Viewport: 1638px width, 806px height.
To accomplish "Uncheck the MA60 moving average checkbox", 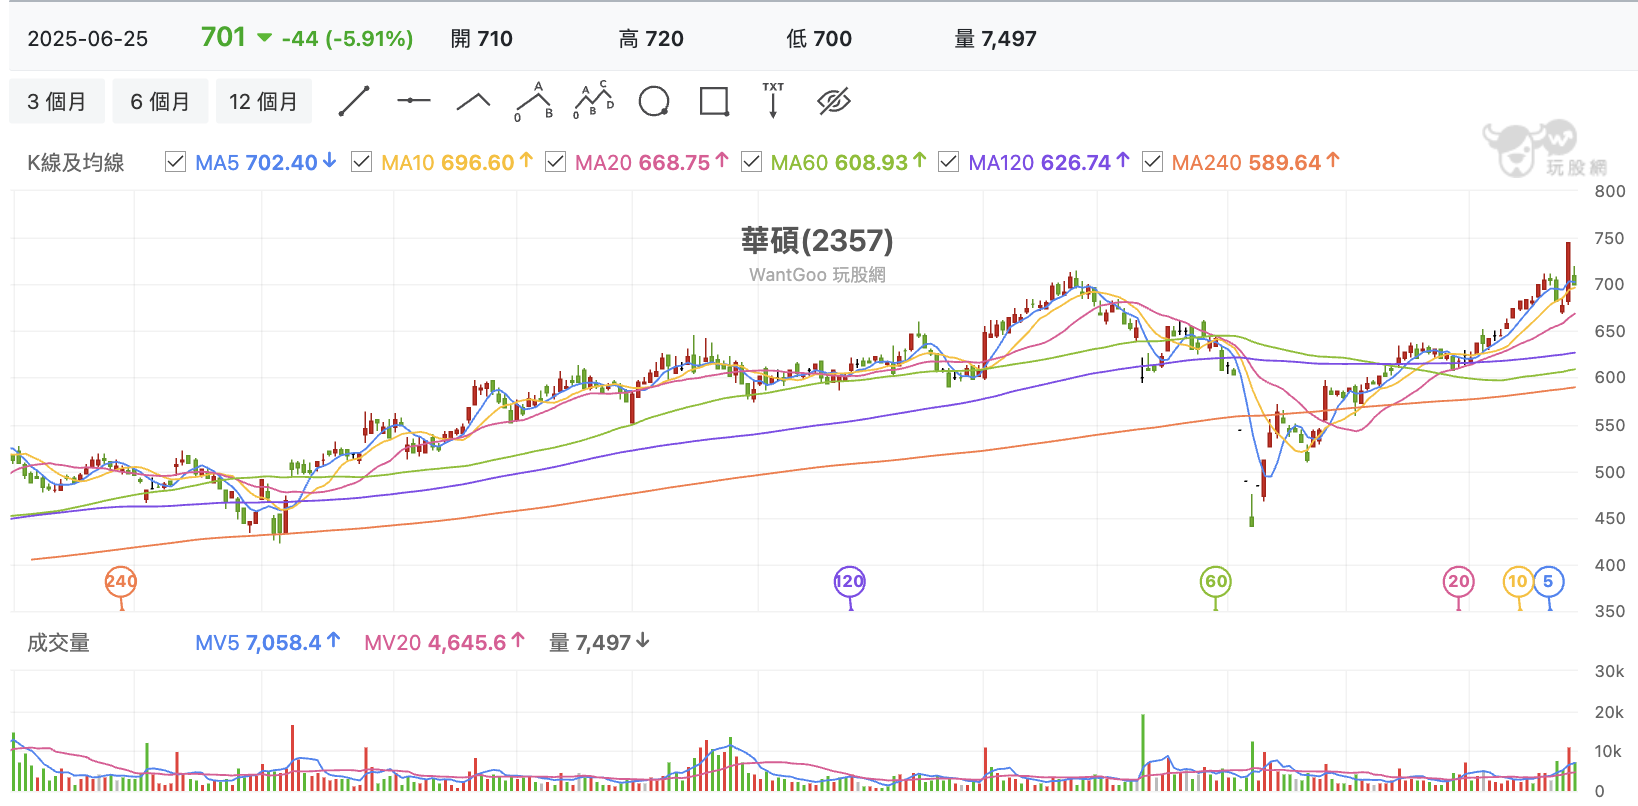I will 751,162.
